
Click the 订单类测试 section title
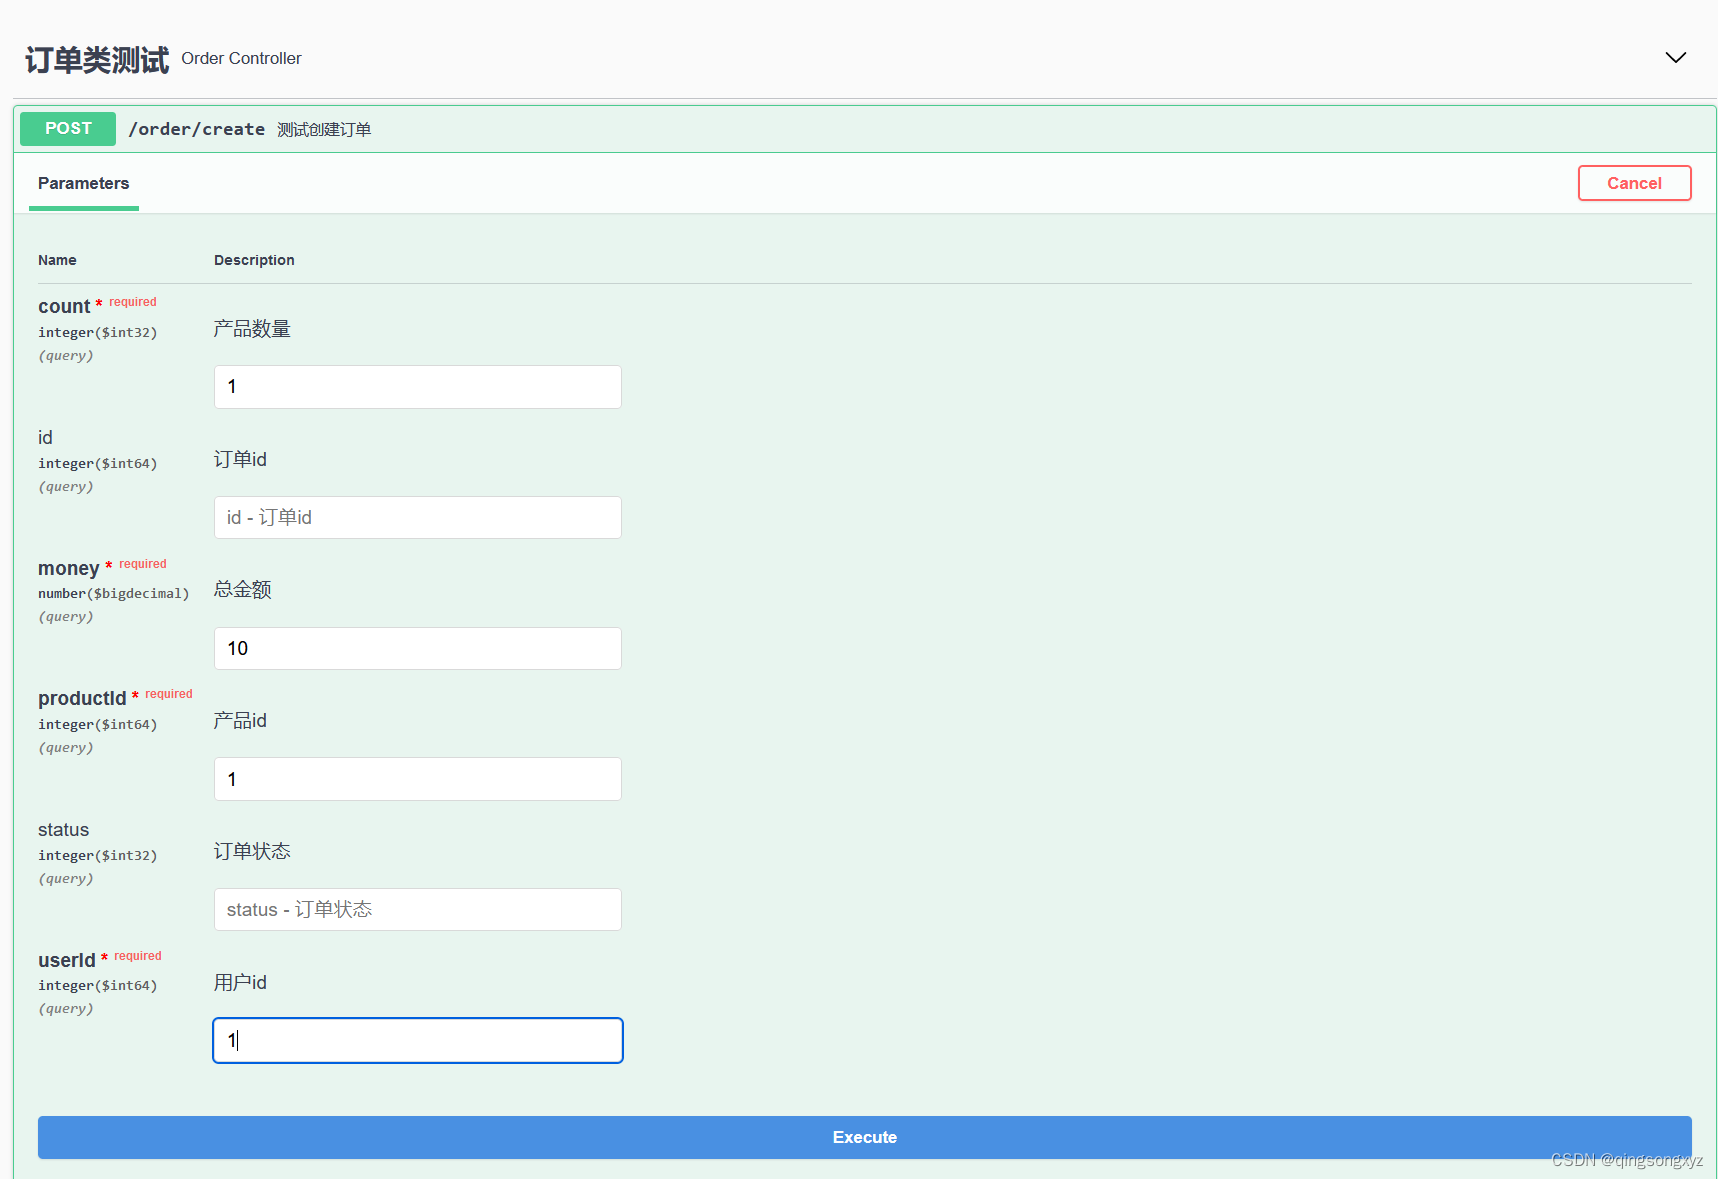(97, 60)
